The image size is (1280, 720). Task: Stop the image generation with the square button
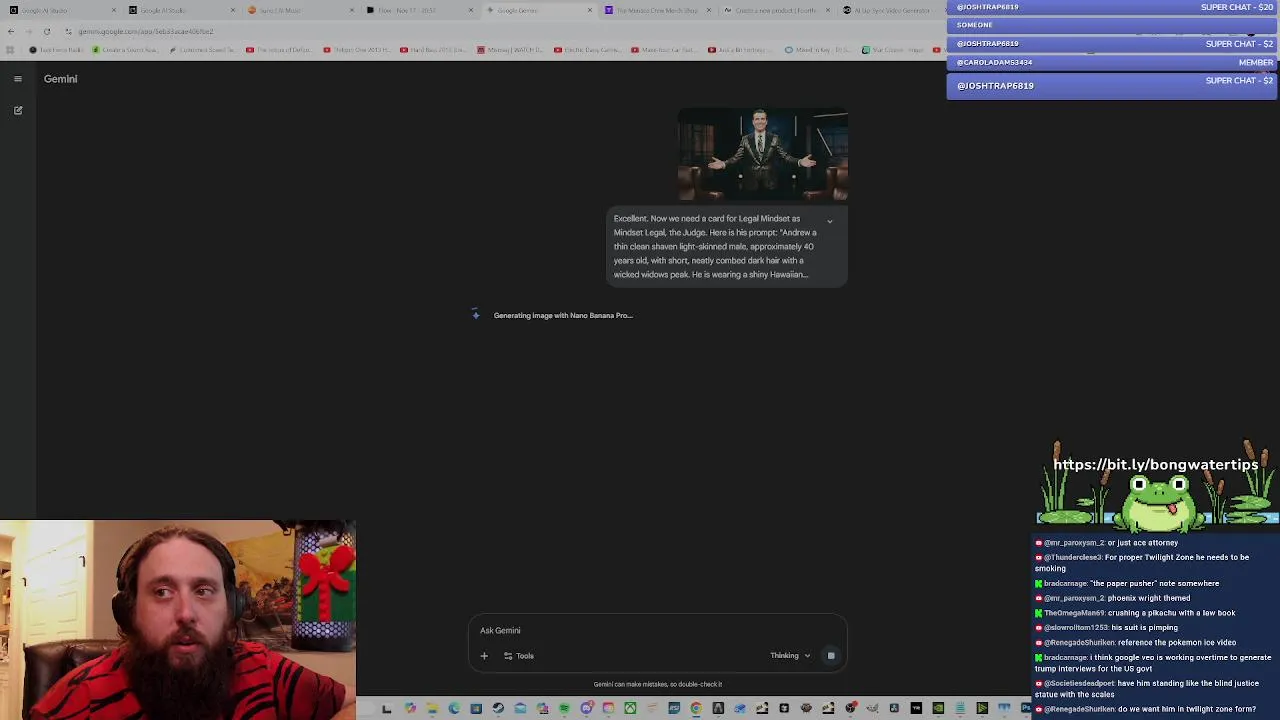coord(831,656)
